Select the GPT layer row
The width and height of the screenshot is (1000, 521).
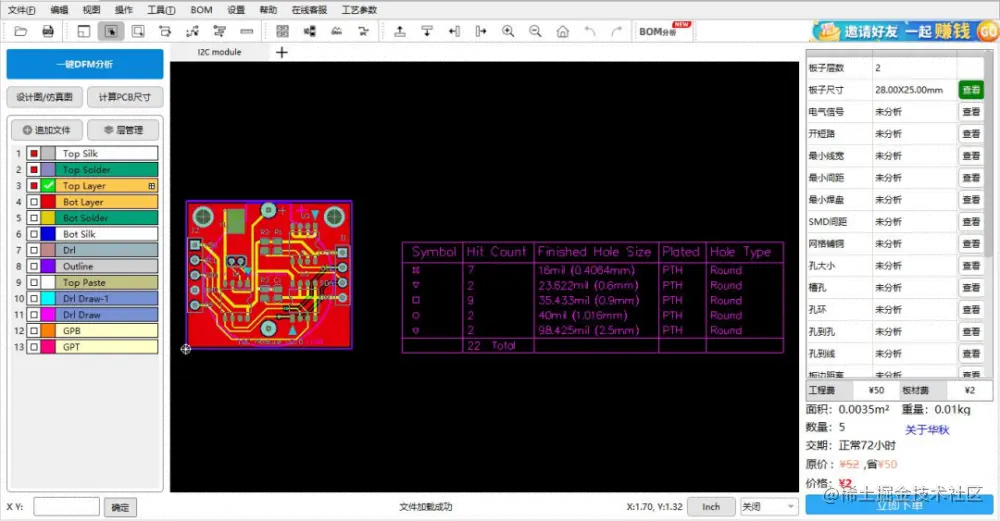(92, 347)
